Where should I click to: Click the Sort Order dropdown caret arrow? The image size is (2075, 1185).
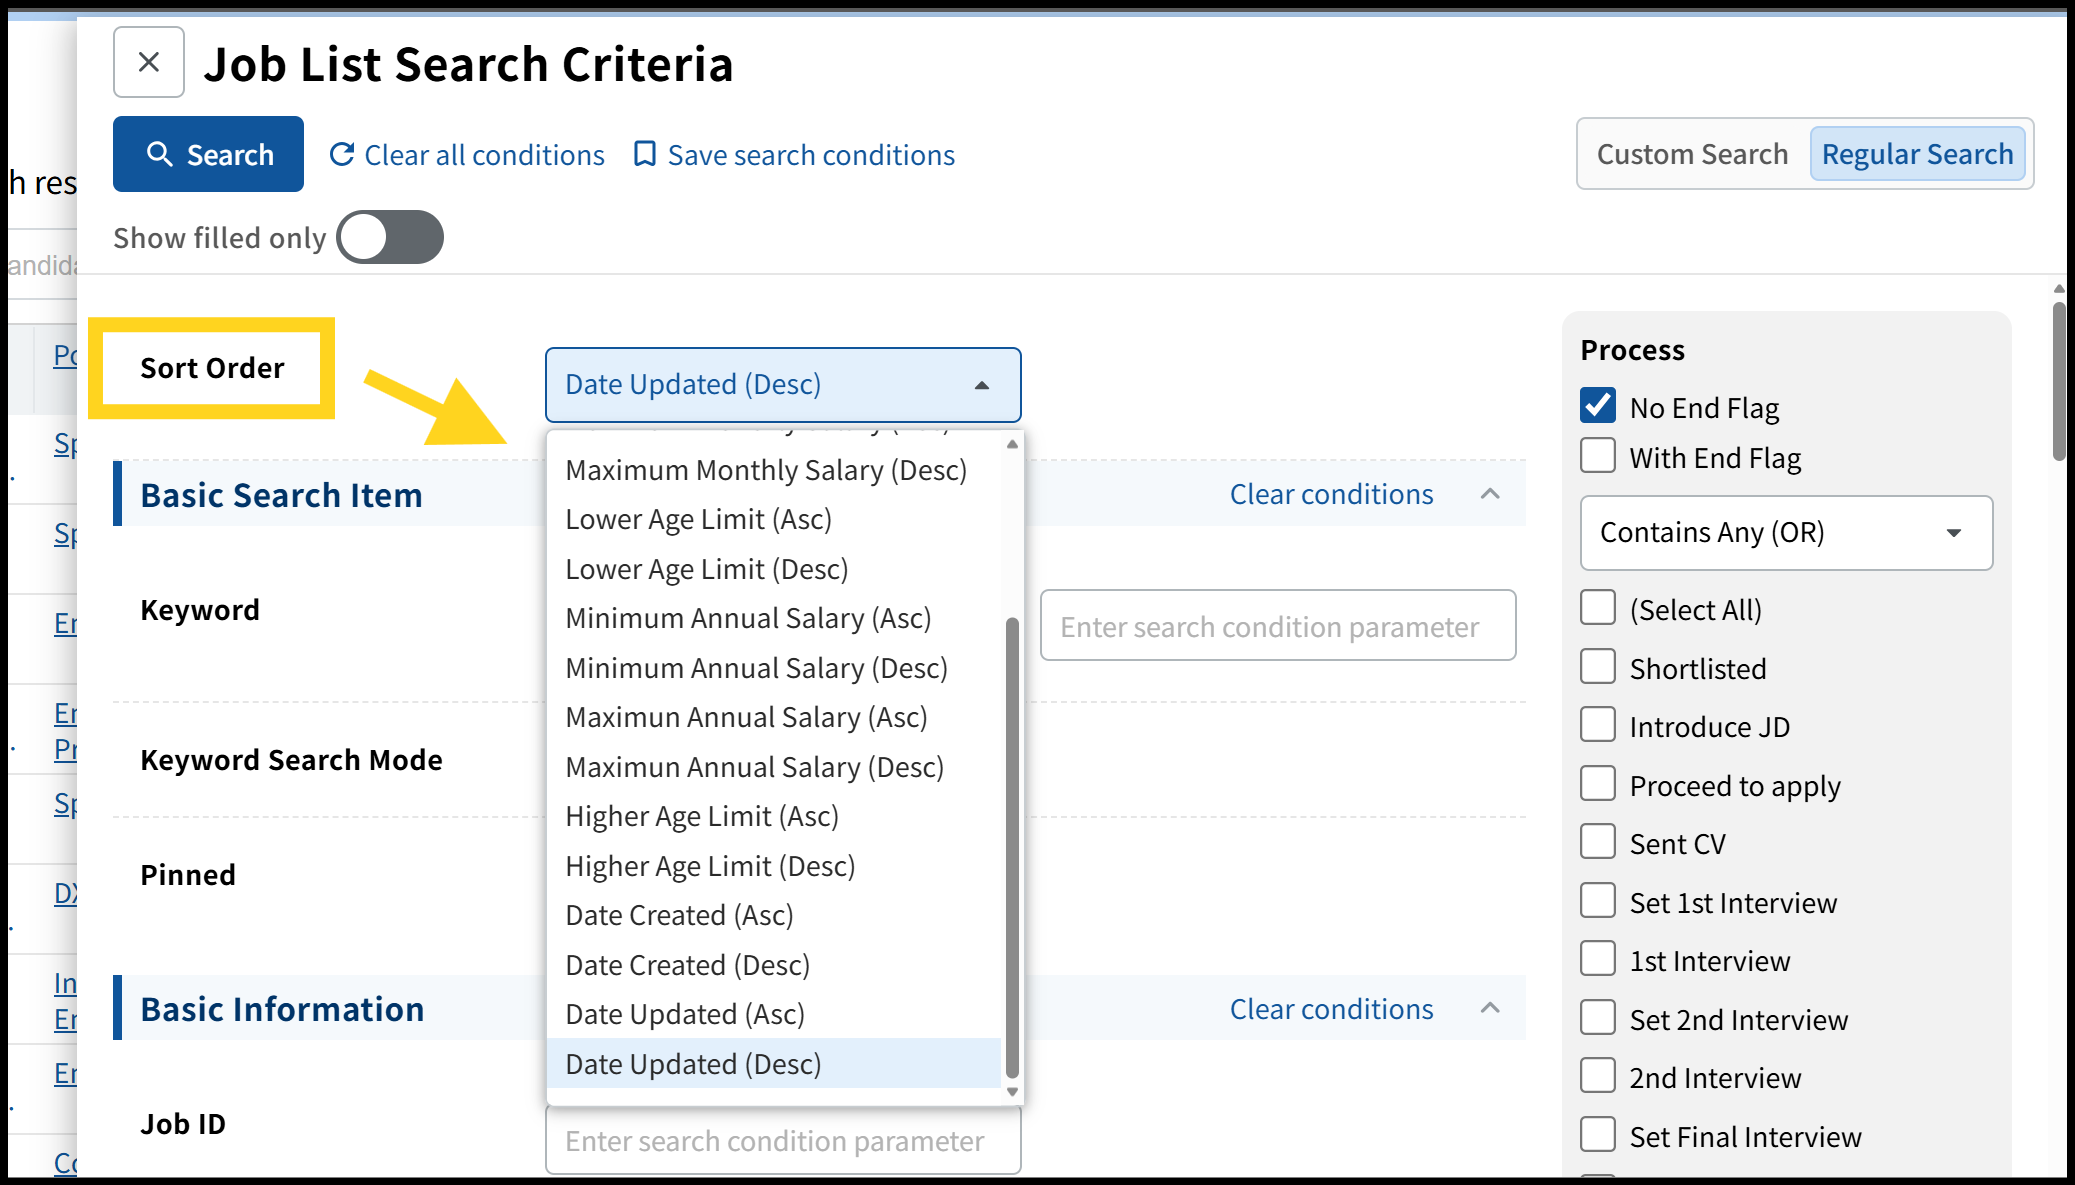[981, 386]
